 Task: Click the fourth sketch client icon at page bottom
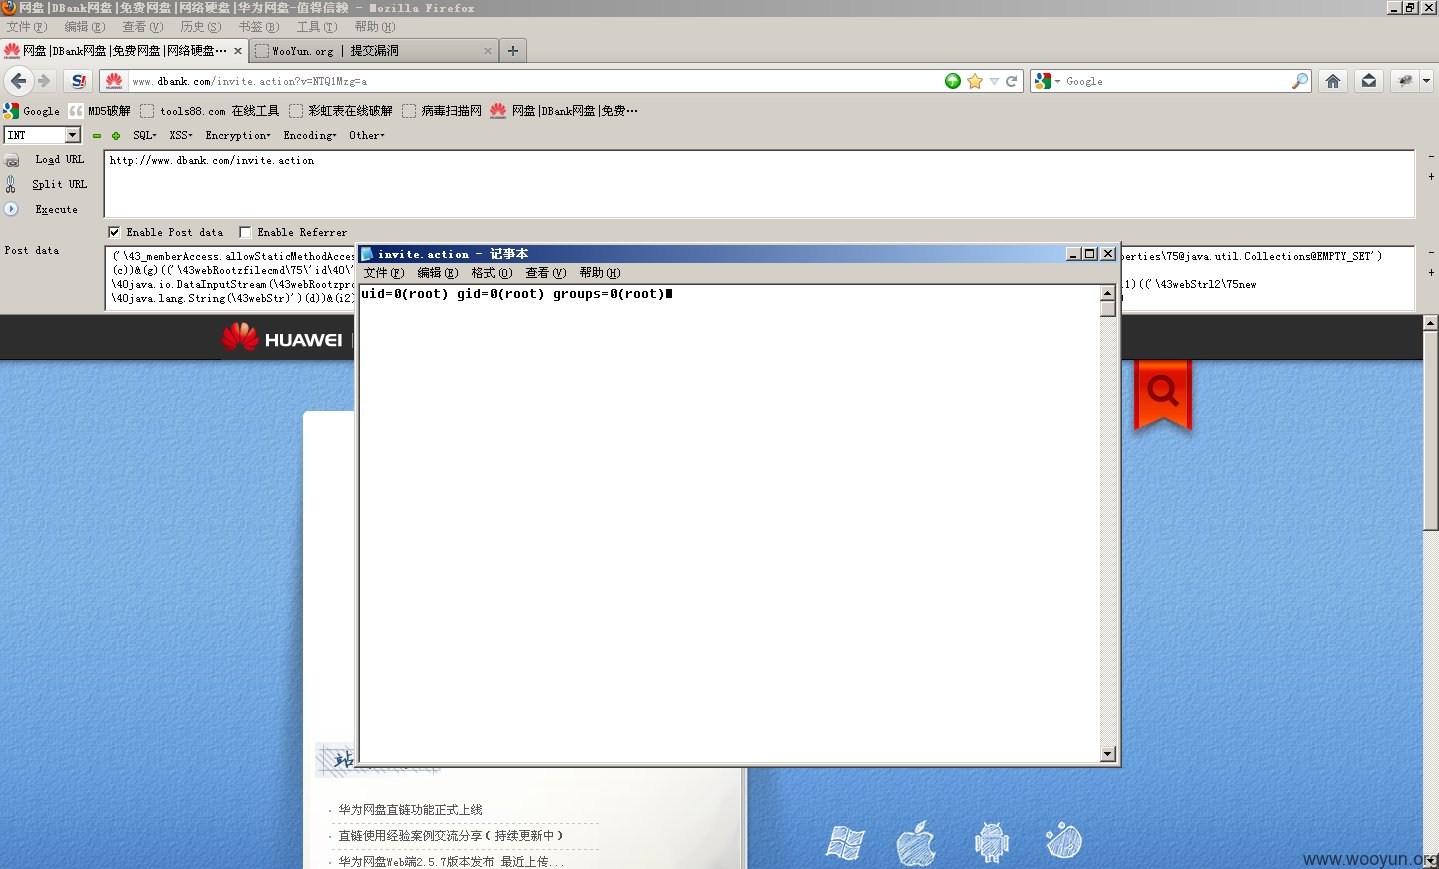tap(1064, 840)
